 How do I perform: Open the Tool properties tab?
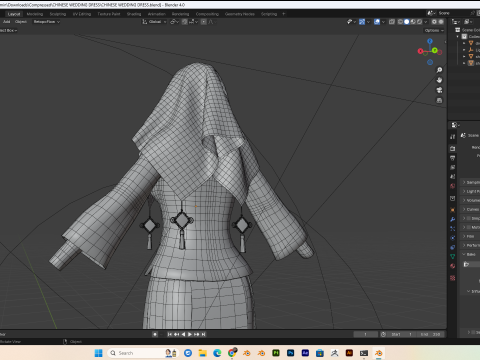click(x=452, y=137)
